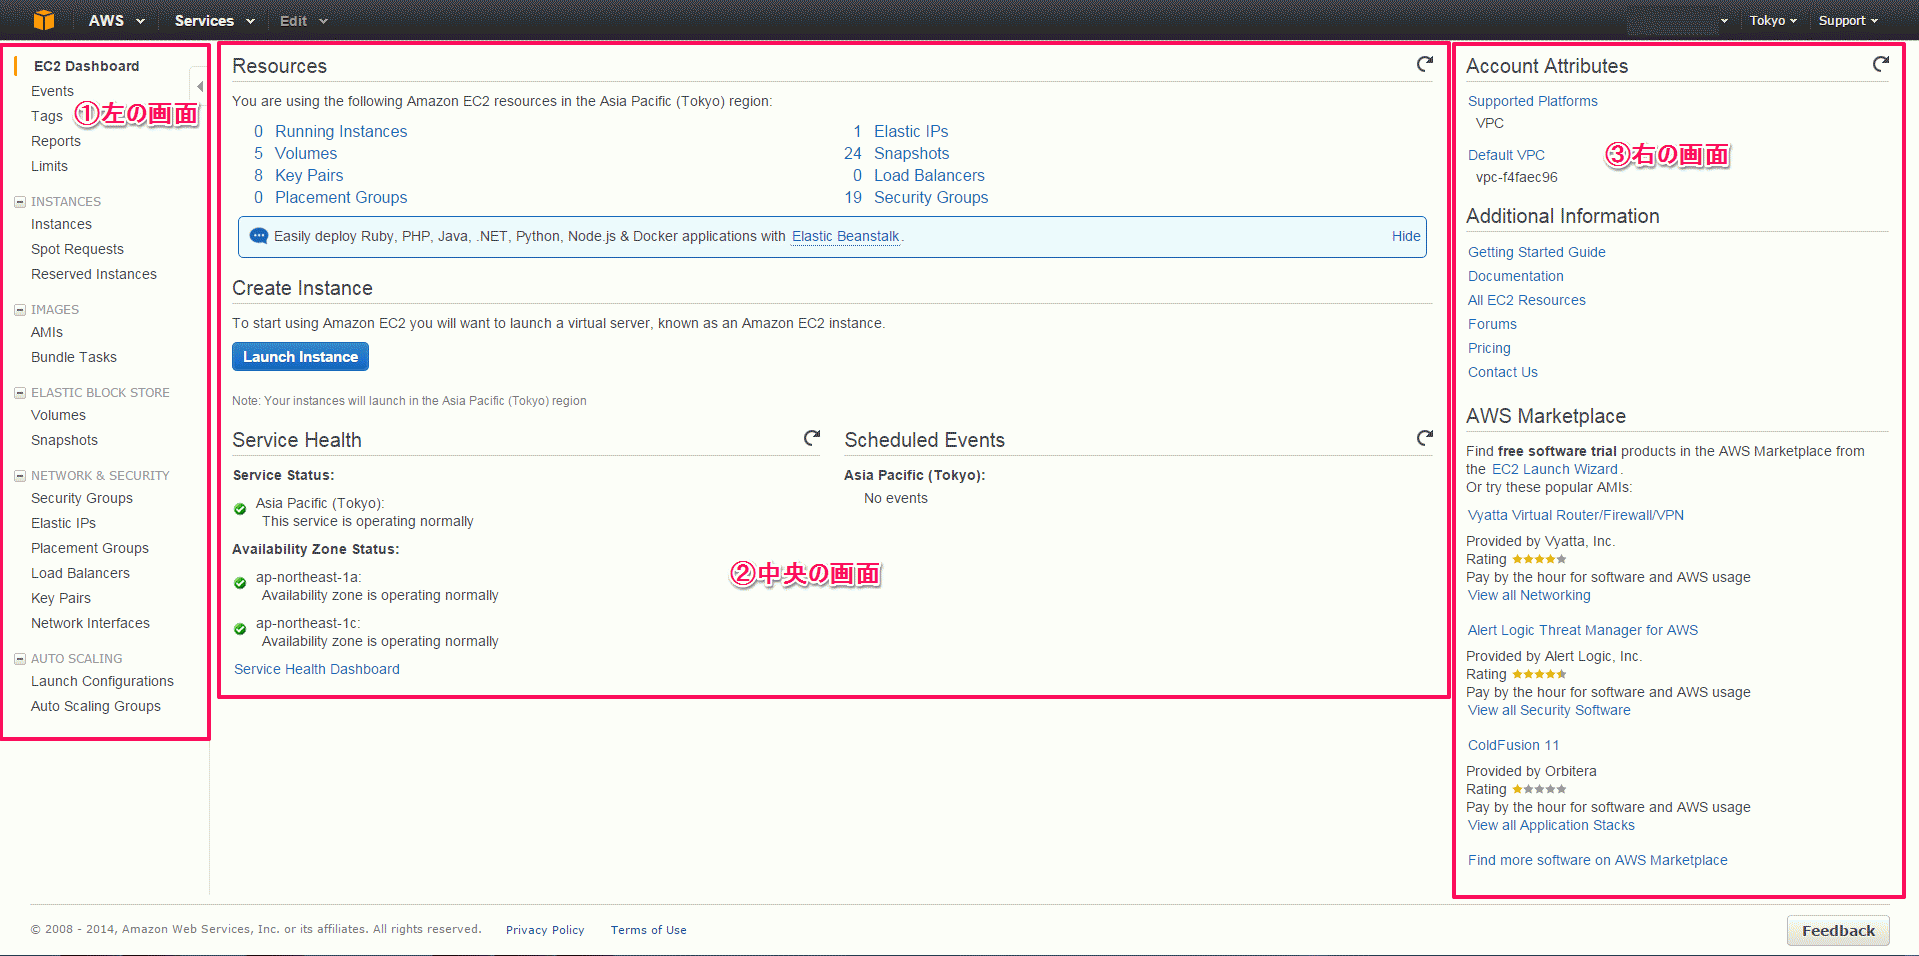Open Key Pairs resource link

(309, 175)
